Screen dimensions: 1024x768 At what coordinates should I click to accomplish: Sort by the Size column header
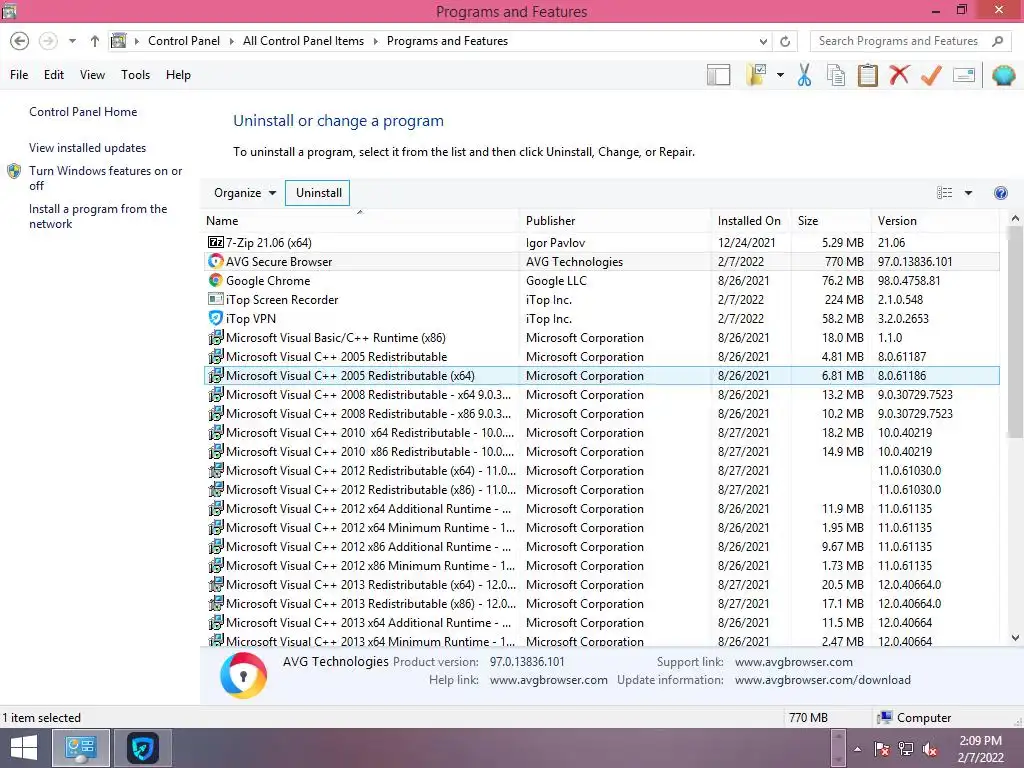coord(831,221)
